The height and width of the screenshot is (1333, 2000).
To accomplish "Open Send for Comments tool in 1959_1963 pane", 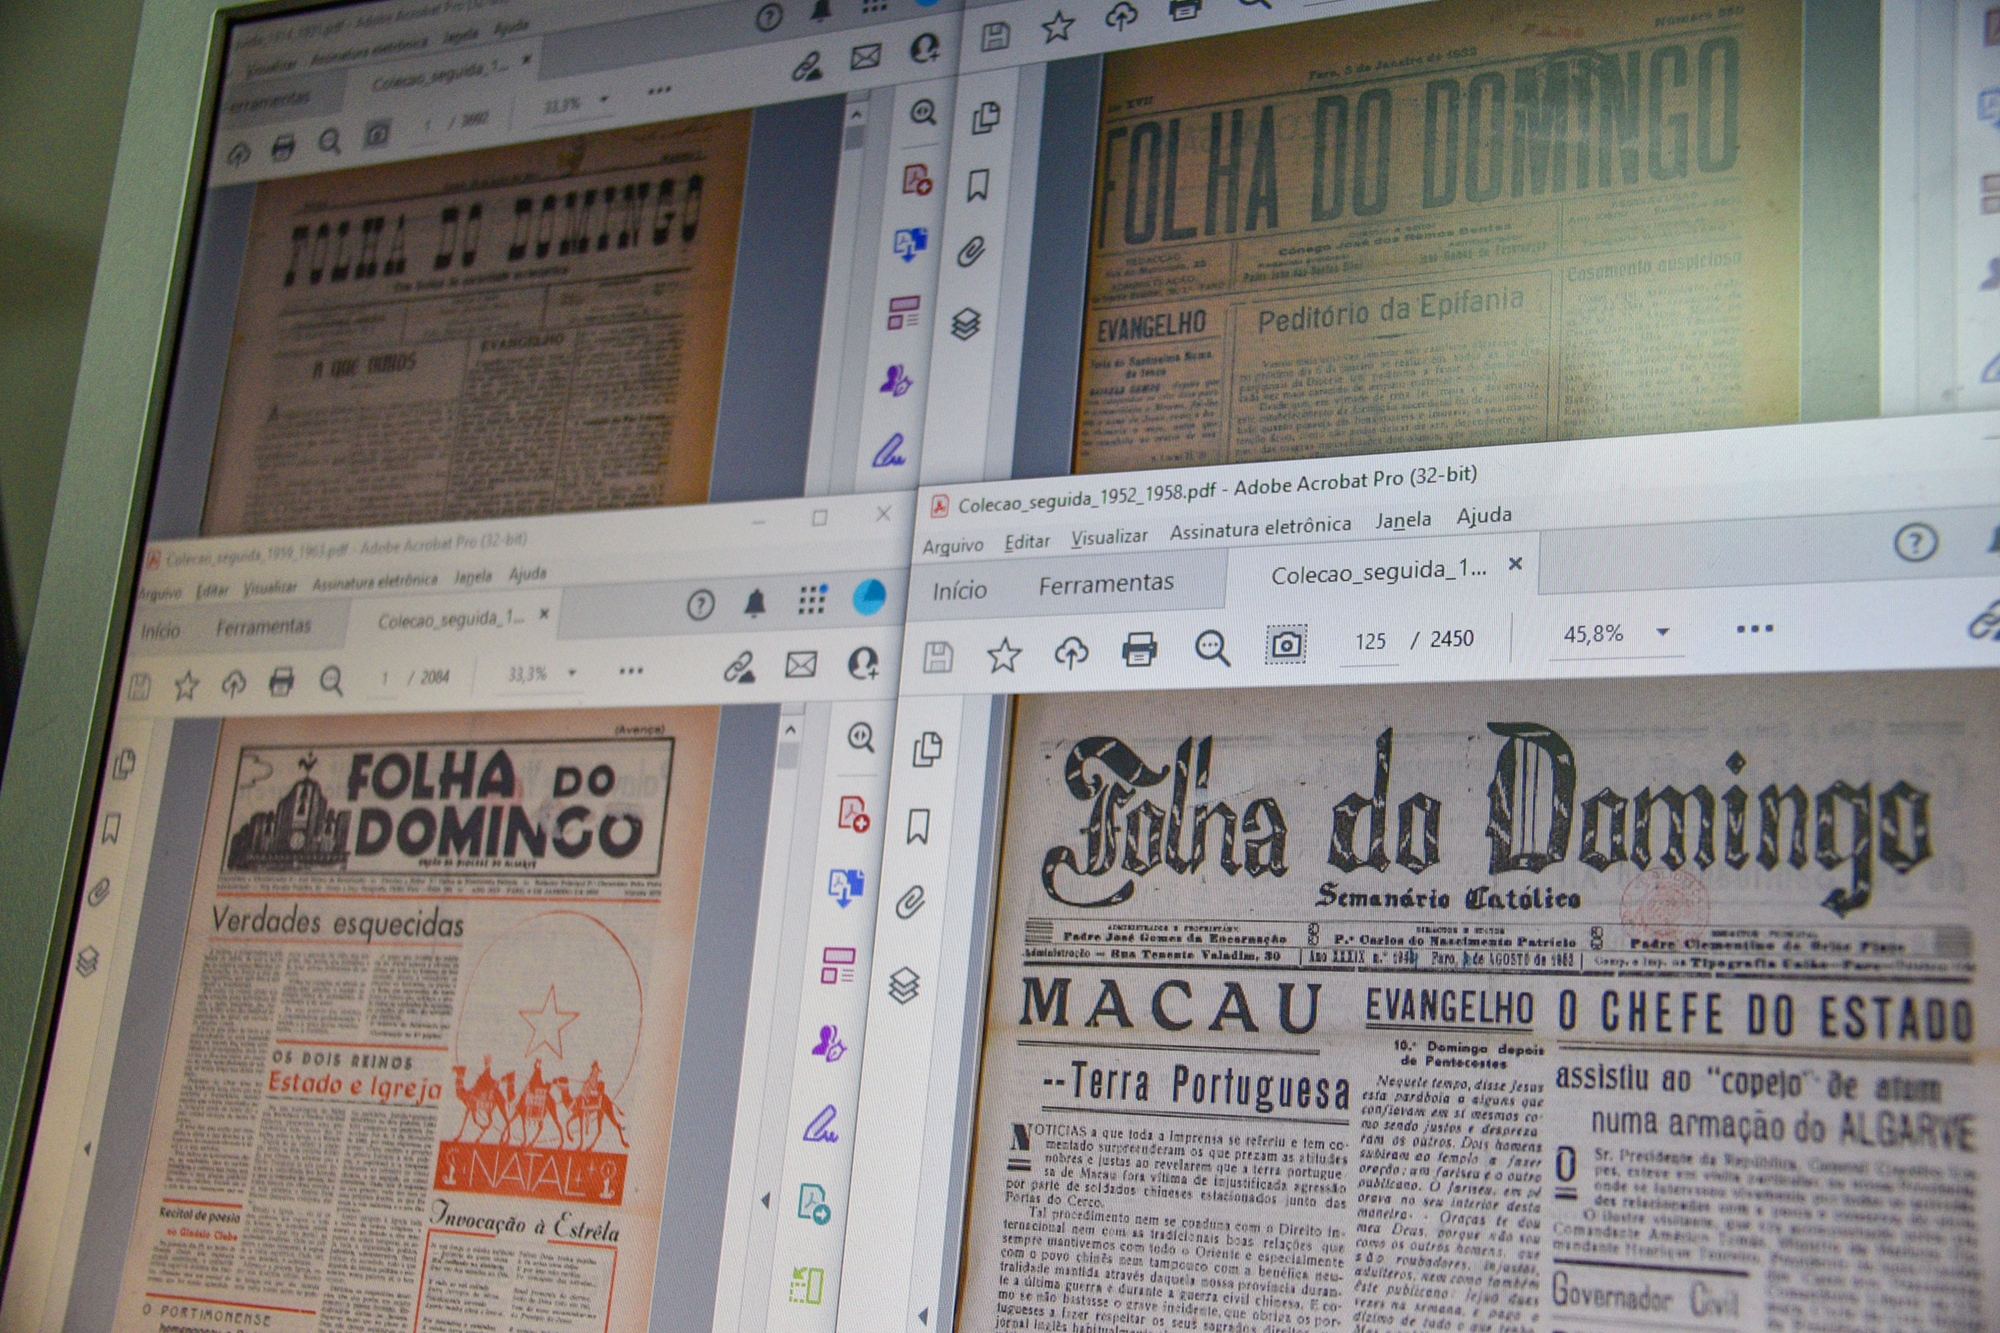I will (x=829, y=1043).
